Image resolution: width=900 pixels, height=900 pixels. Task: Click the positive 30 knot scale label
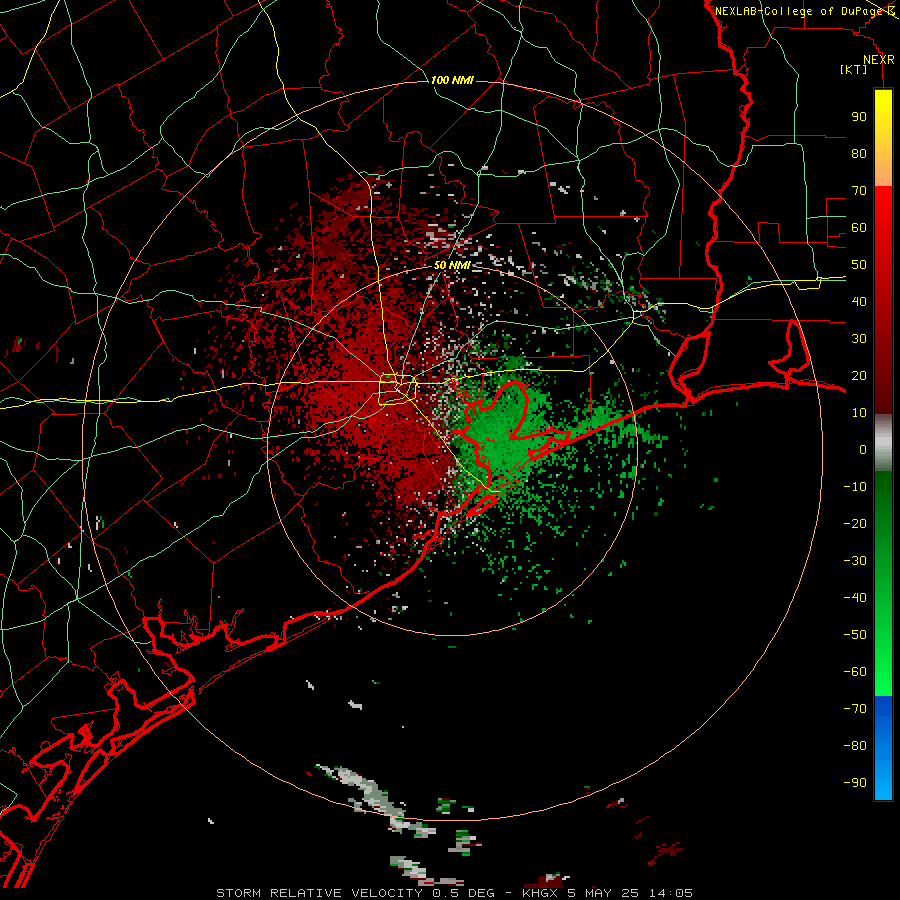click(859, 339)
